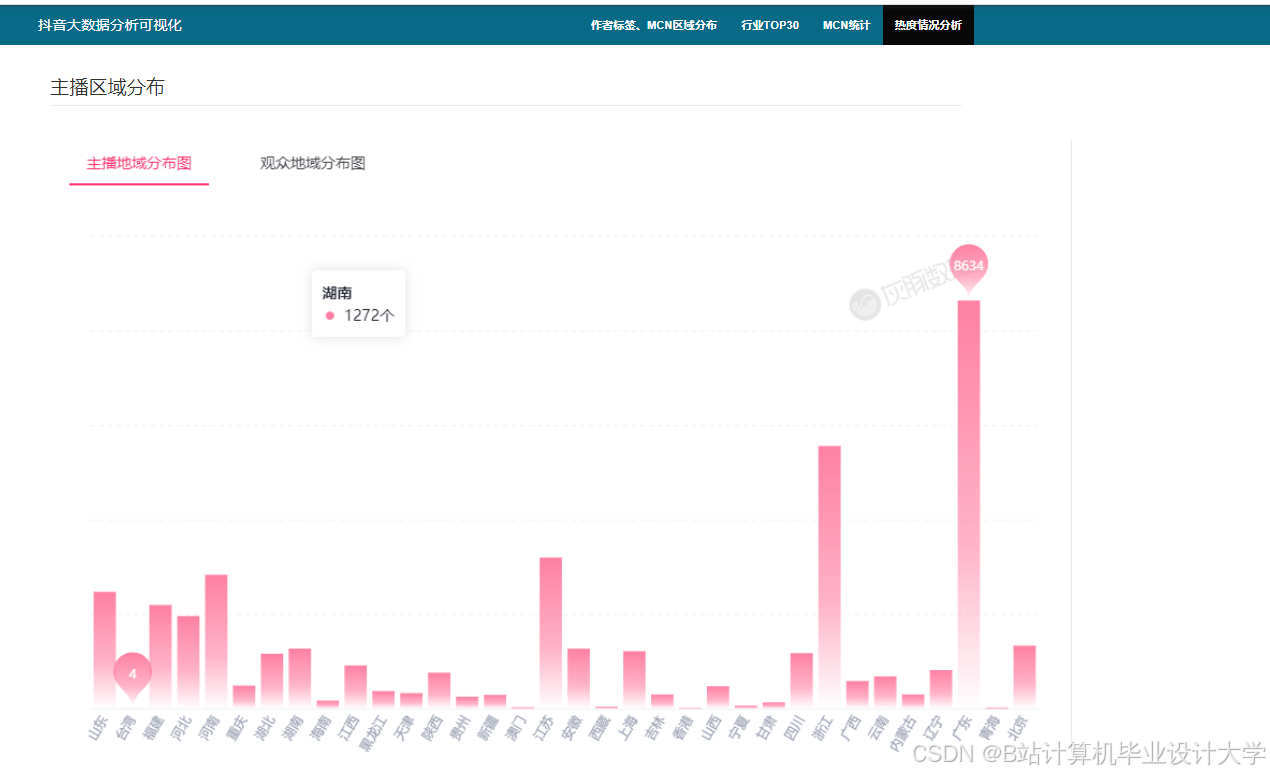Image resolution: width=1270 pixels, height=775 pixels.
Task: Click the 广东 bar in chart
Action: [x=969, y=504]
